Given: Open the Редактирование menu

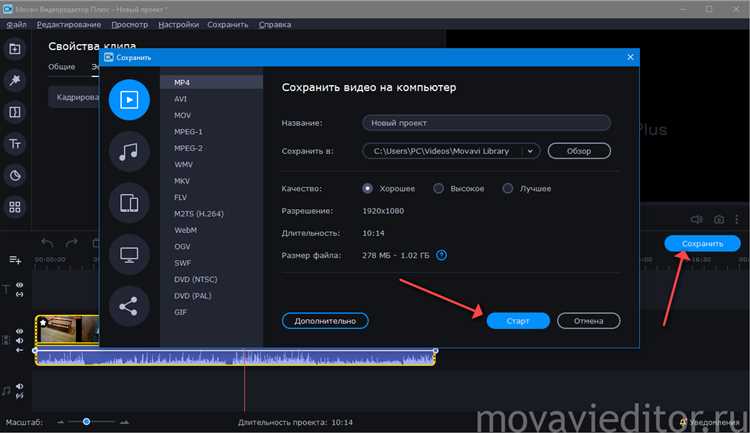Looking at the screenshot, I should 69,24.
